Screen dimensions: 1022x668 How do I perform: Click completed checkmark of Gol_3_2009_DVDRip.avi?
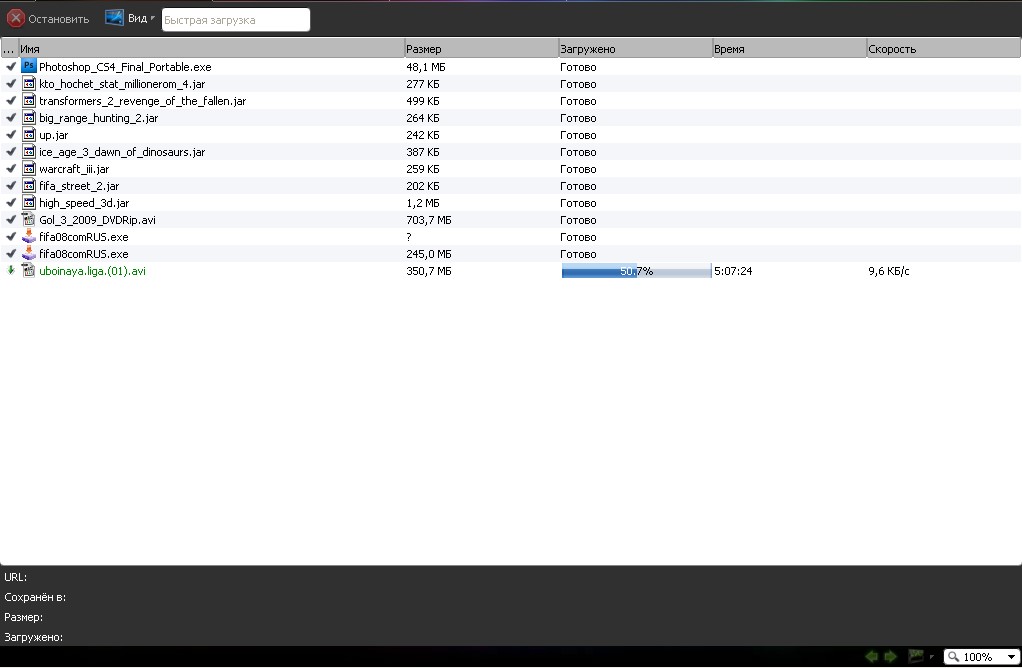11,219
